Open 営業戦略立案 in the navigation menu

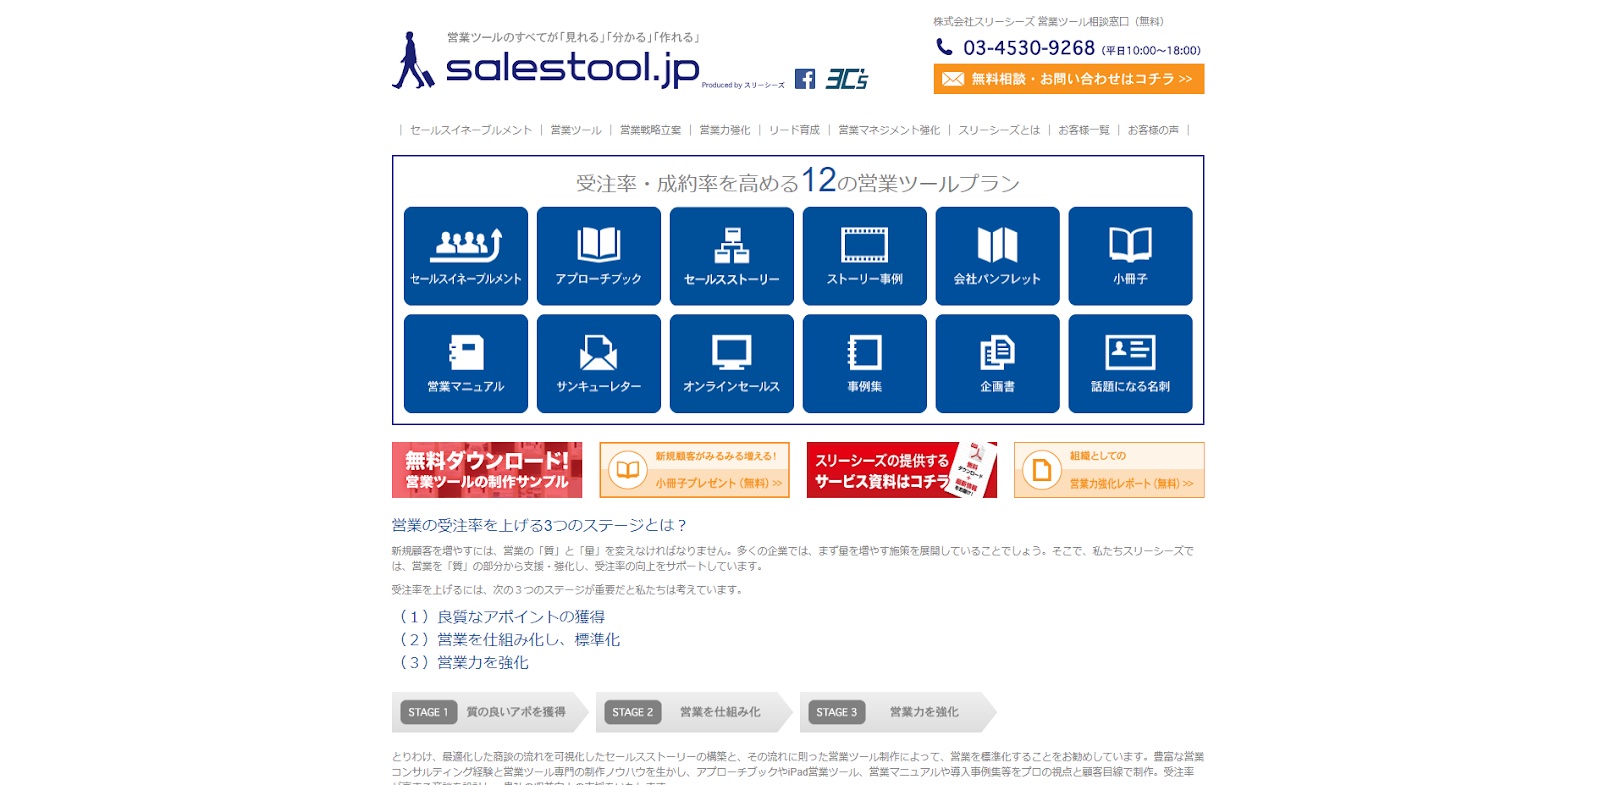click(650, 130)
